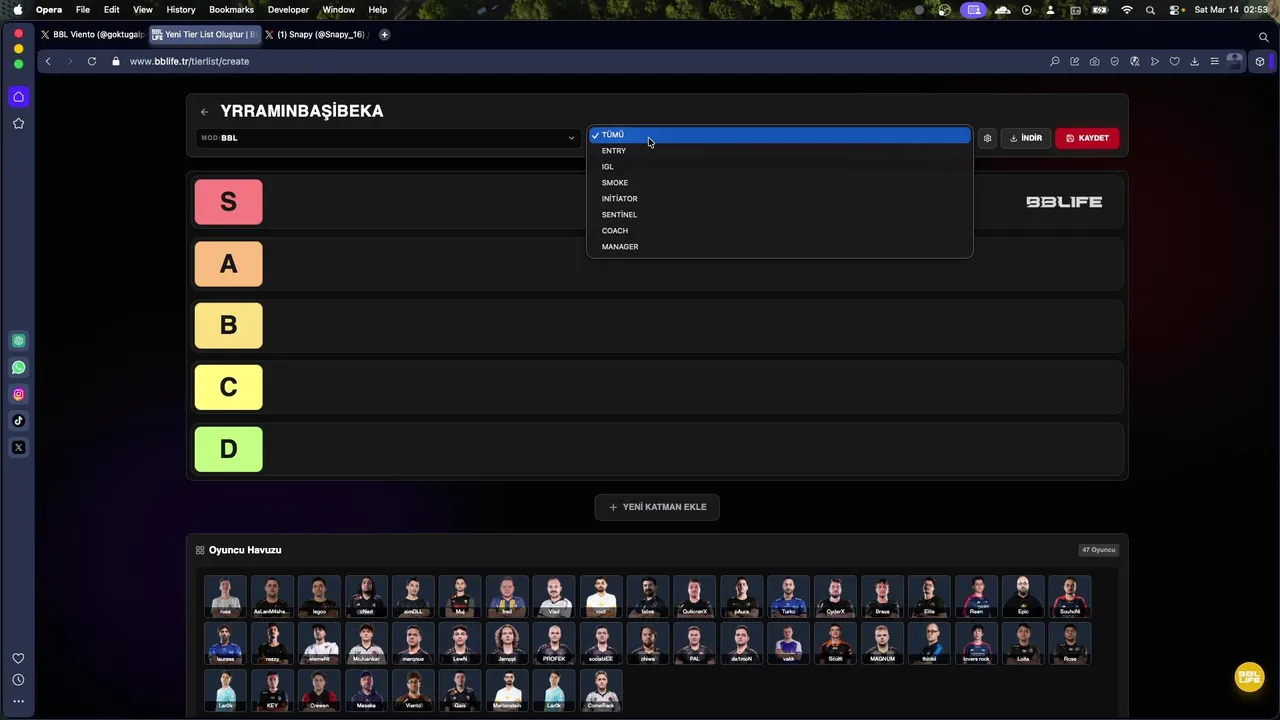The image size is (1280, 720).
Task: Open WhatsApp in Opera sidebar
Action: click(x=18, y=368)
